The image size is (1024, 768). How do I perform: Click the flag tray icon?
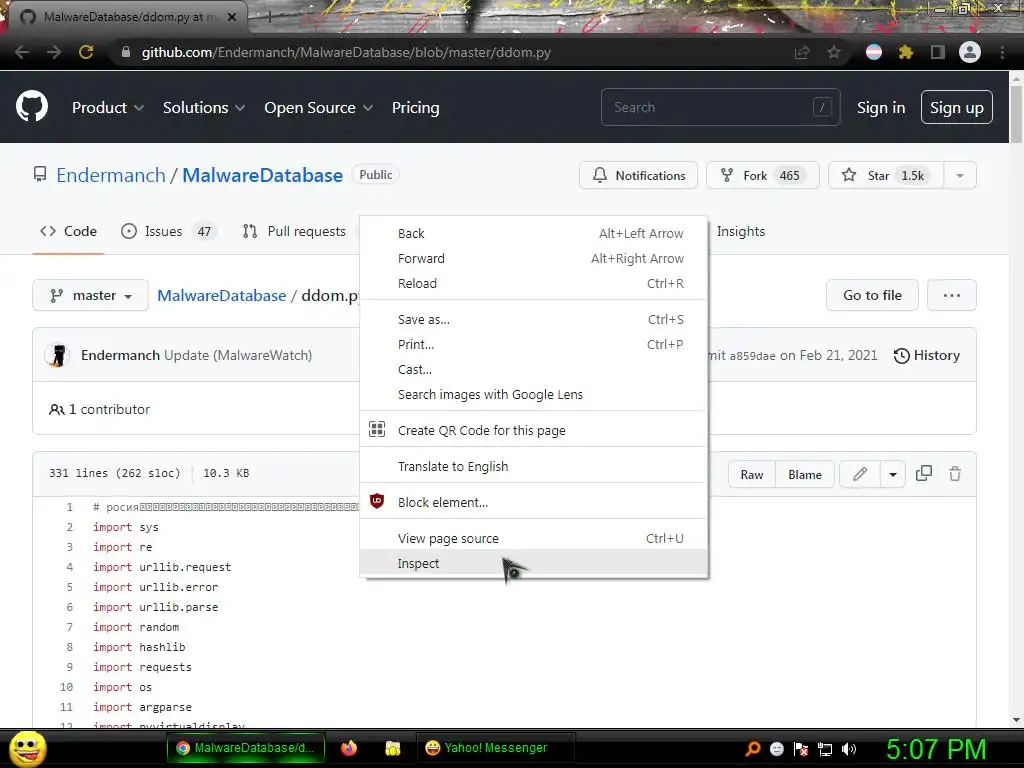tap(801, 749)
